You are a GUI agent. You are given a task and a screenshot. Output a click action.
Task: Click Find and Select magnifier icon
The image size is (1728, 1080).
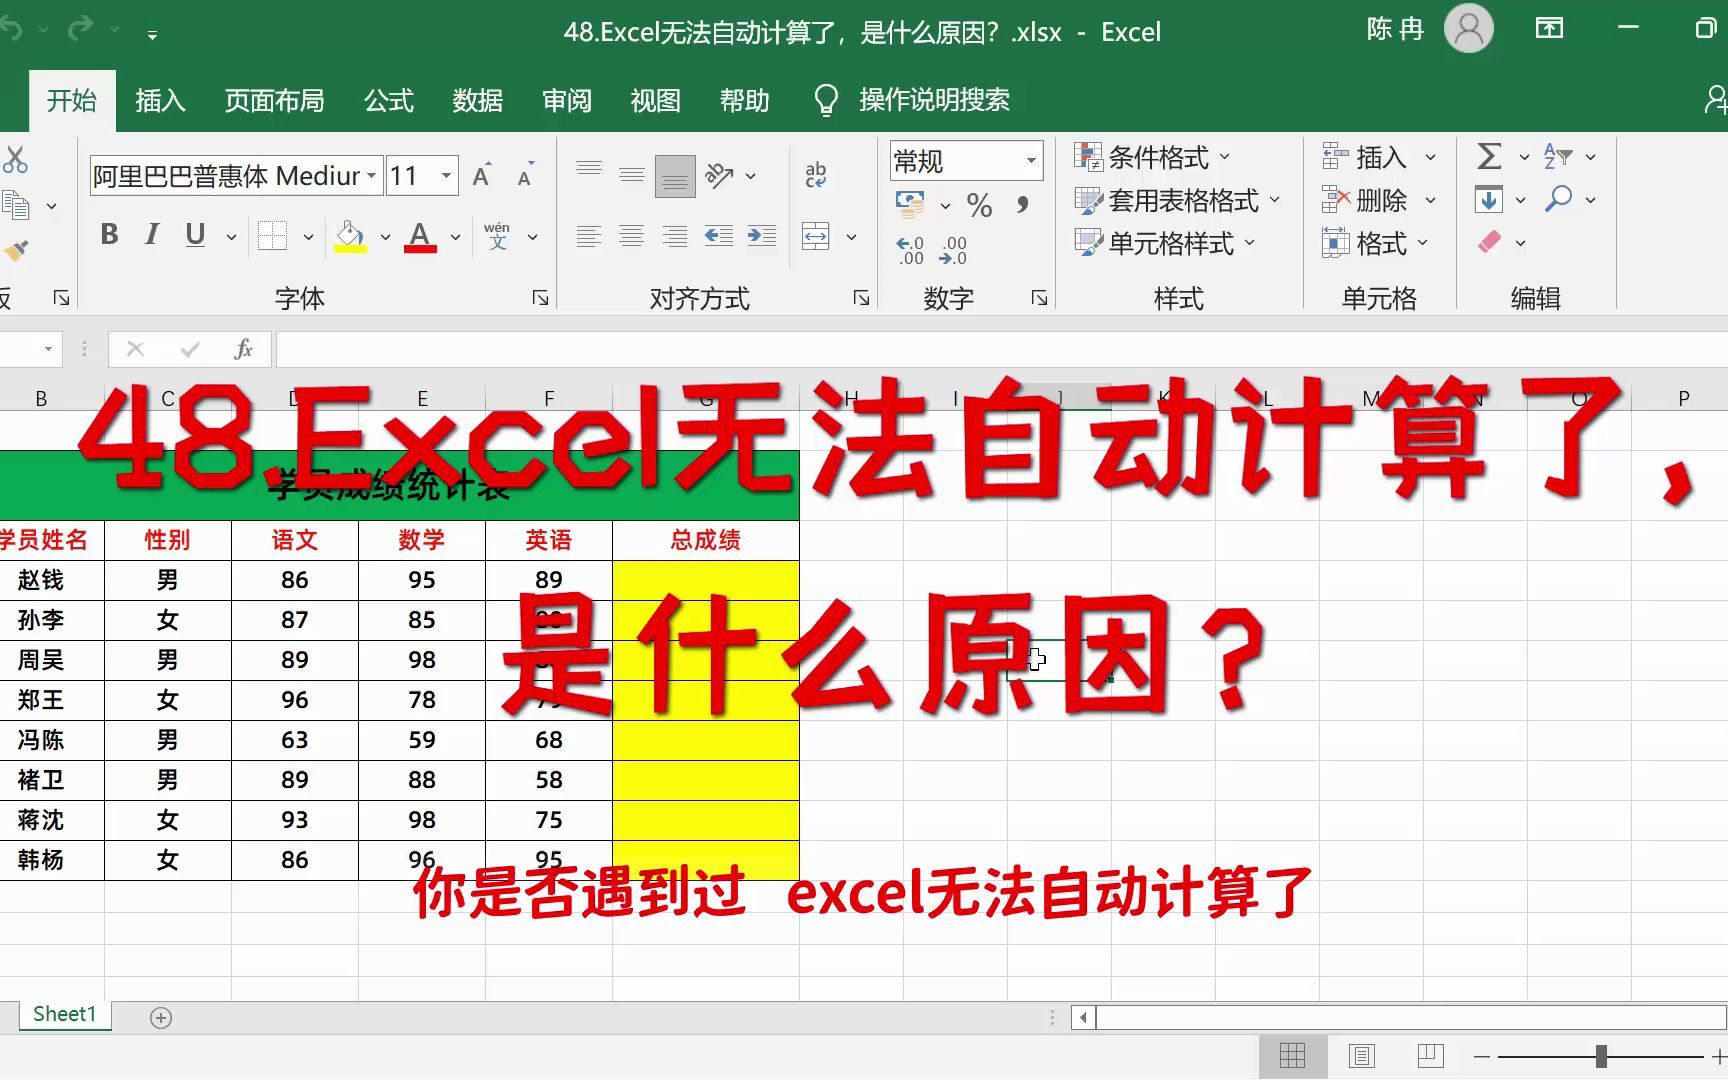pyautogui.click(x=1558, y=199)
